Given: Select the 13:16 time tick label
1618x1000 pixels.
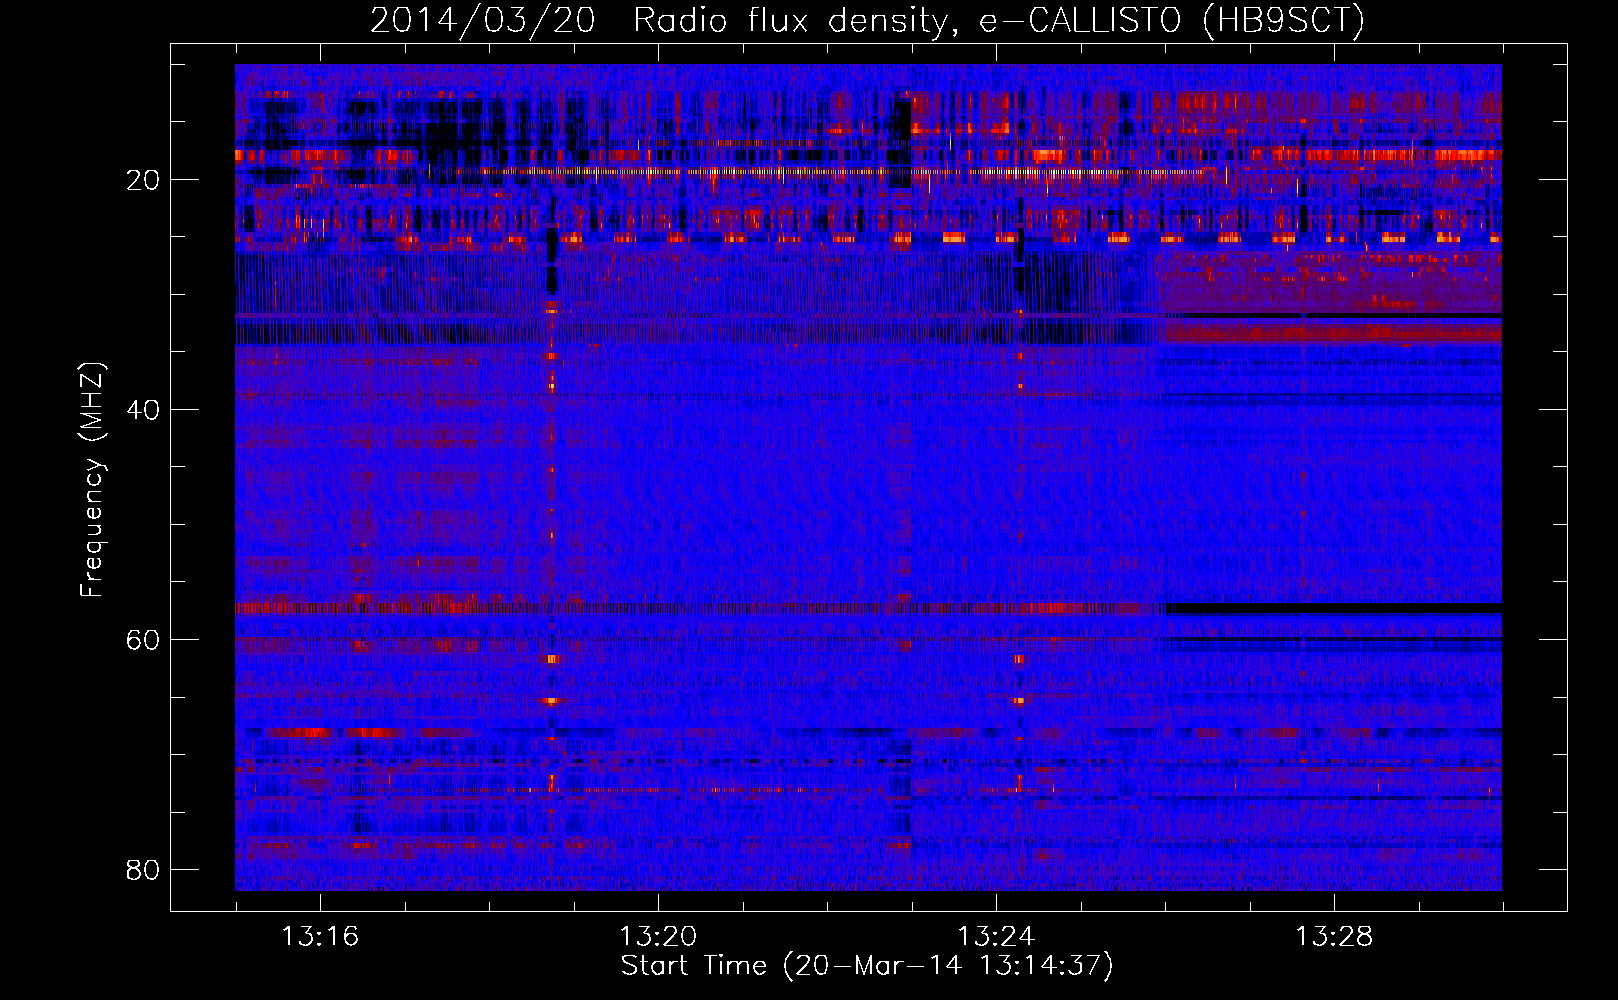Looking at the screenshot, I should click(x=320, y=937).
